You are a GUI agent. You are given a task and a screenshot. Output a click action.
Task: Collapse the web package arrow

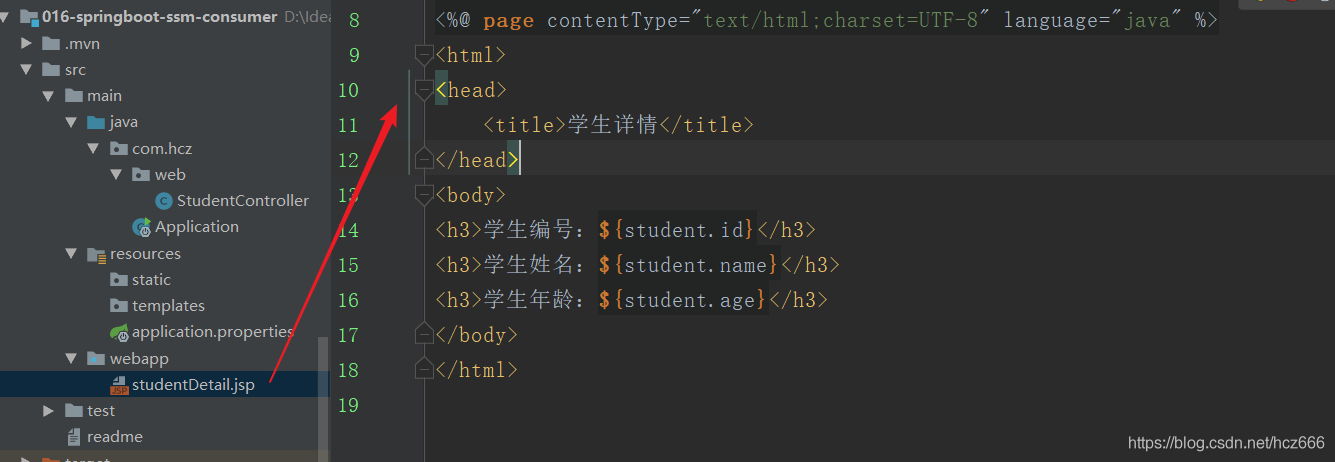pos(116,174)
